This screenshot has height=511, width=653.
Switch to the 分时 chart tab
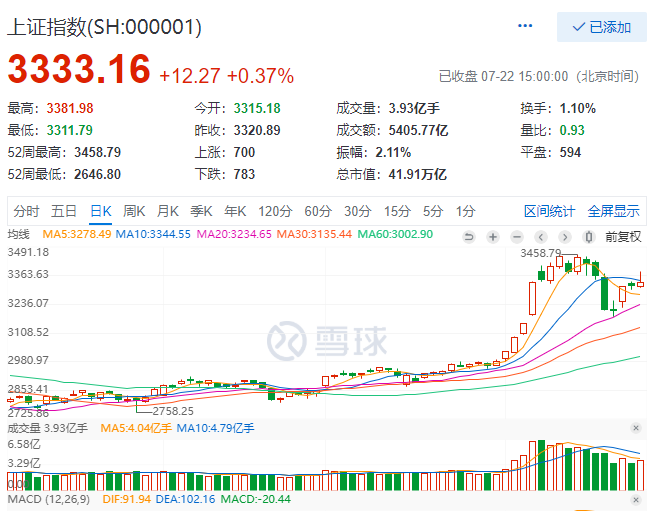click(26, 211)
